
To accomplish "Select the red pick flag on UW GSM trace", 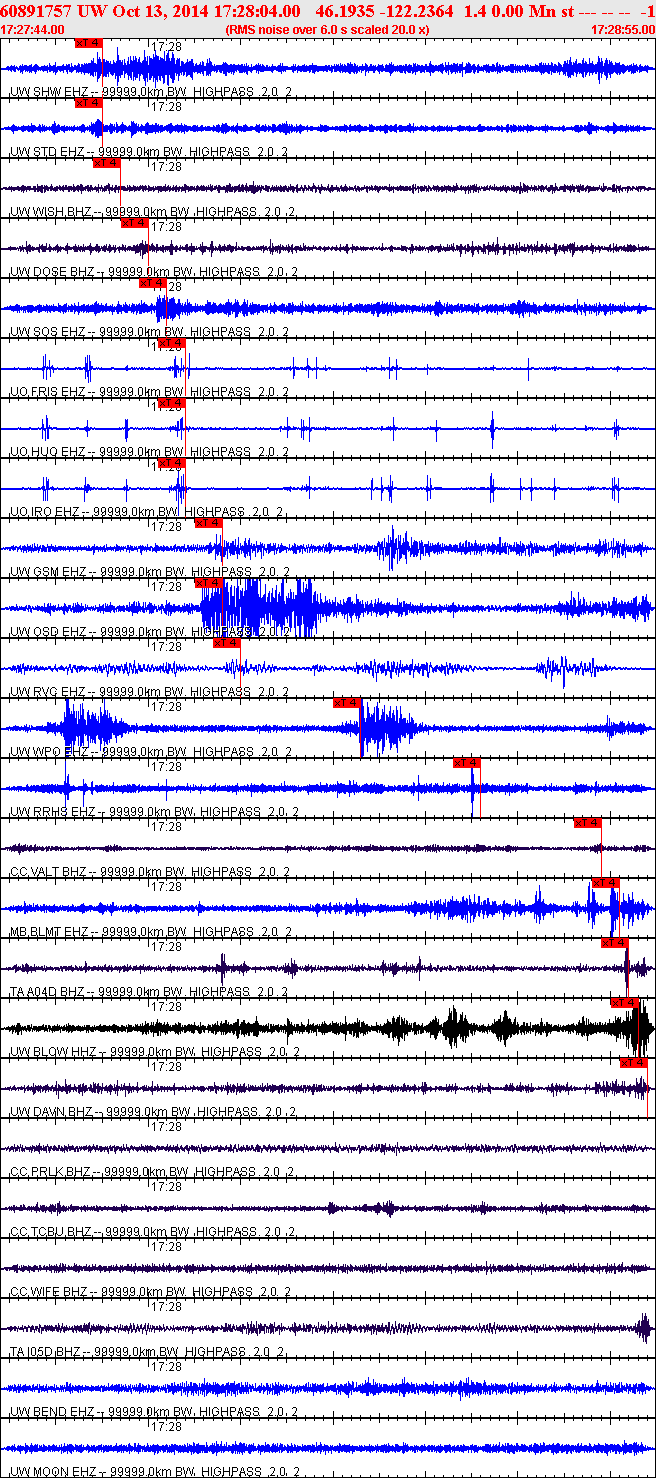I will coord(208,523).
